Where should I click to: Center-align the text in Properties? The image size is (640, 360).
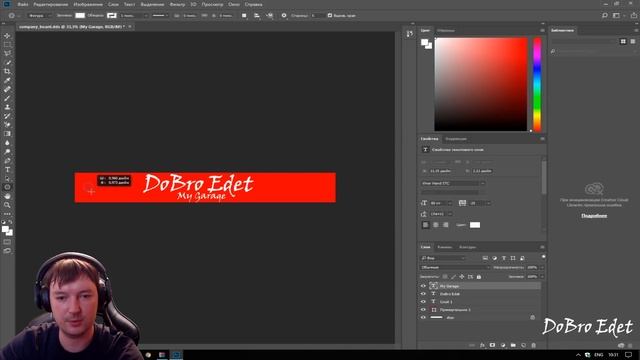tap(436, 225)
